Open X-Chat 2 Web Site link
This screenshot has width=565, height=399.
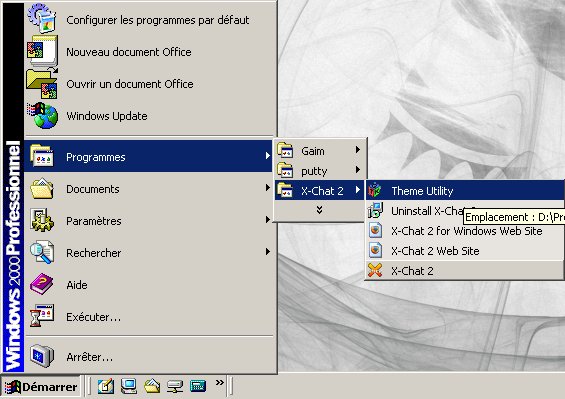tap(464, 251)
